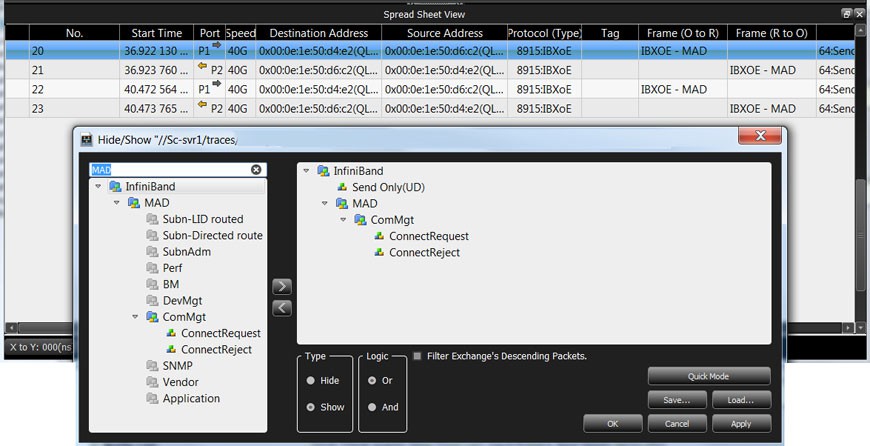The image size is (870, 446).
Task: Click ConnectRequest icon in left tree
Action: pos(171,333)
